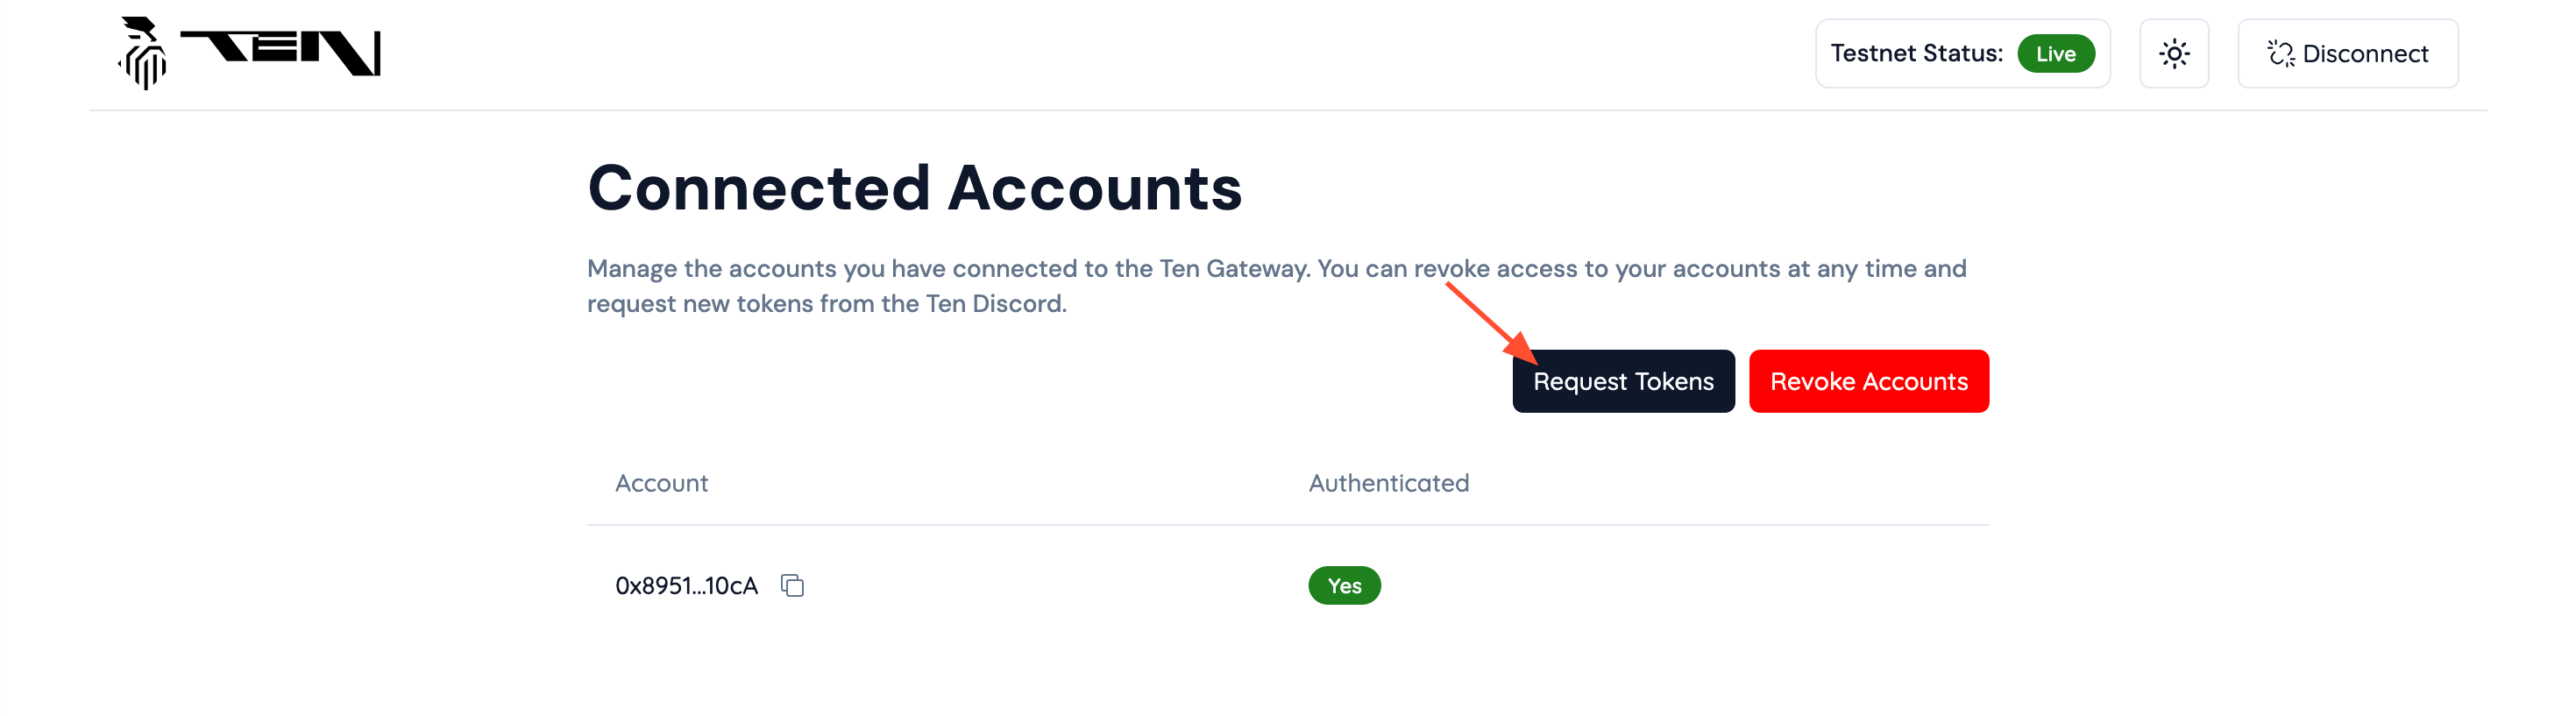Click the Testnet Status label
The height and width of the screenshot is (716, 2576).
tap(1916, 53)
